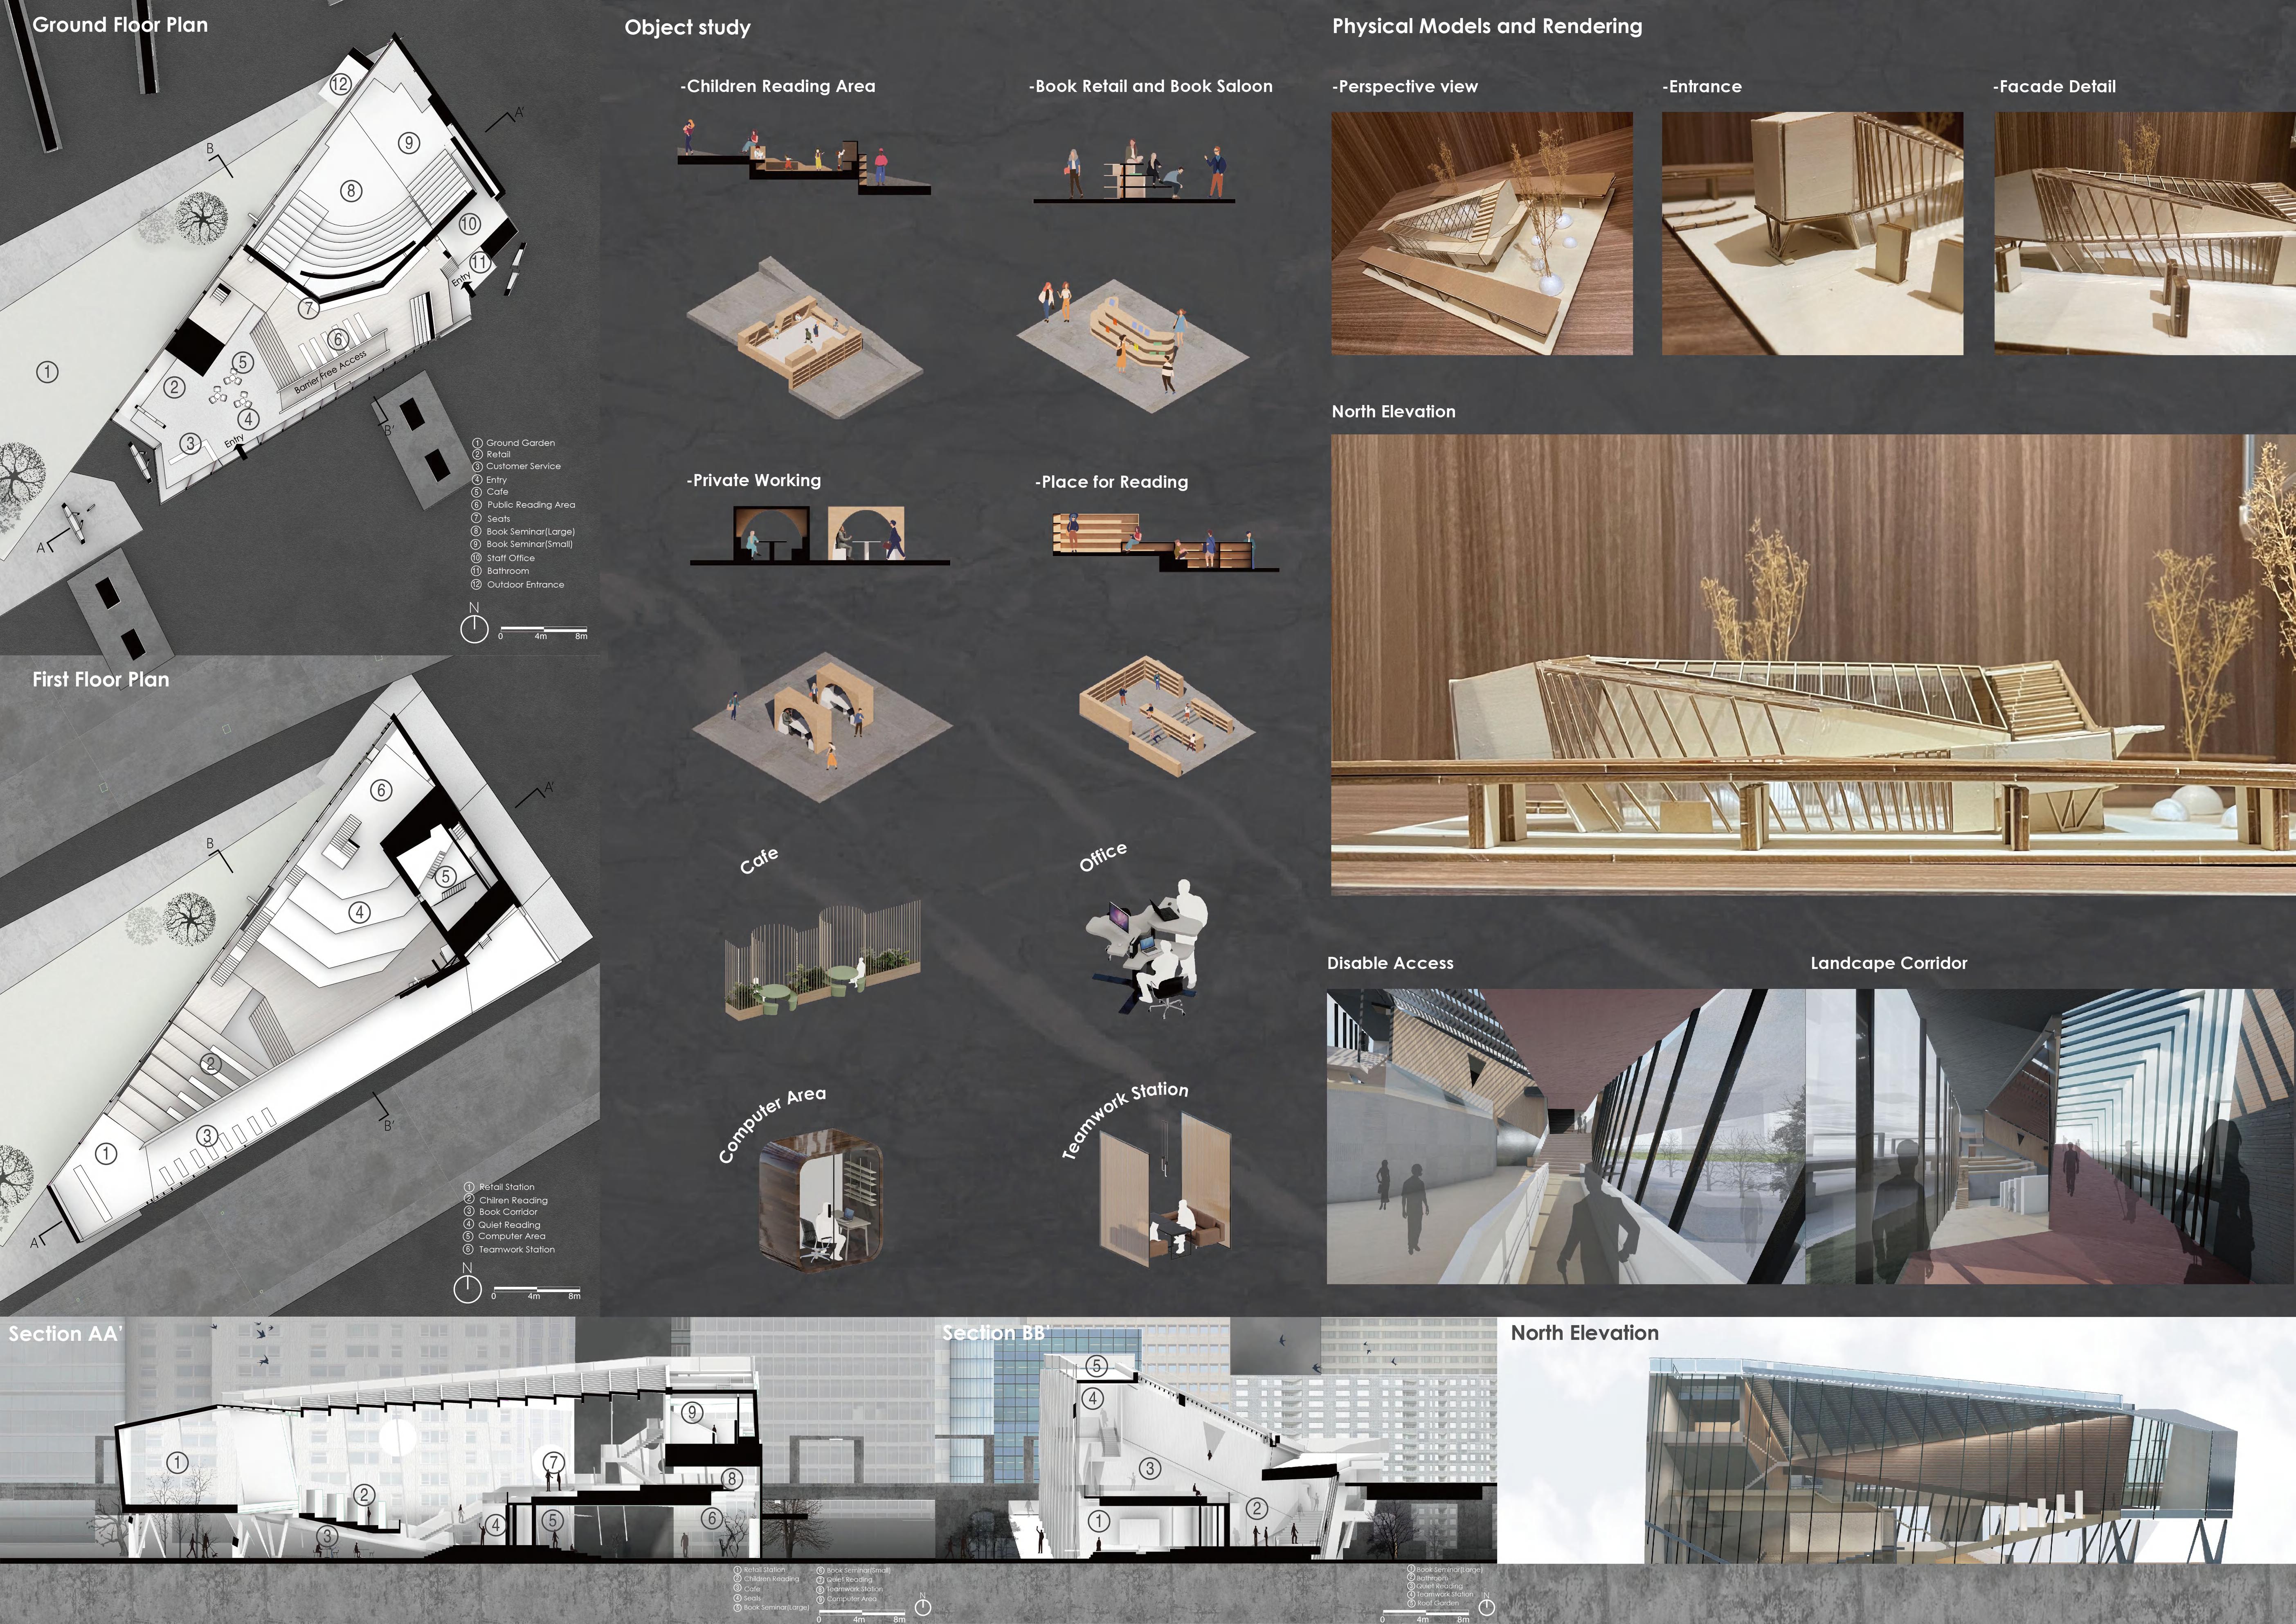The width and height of the screenshot is (2296, 1624).
Task: Click the north compass on Ground Floor Plan
Action: [x=474, y=628]
